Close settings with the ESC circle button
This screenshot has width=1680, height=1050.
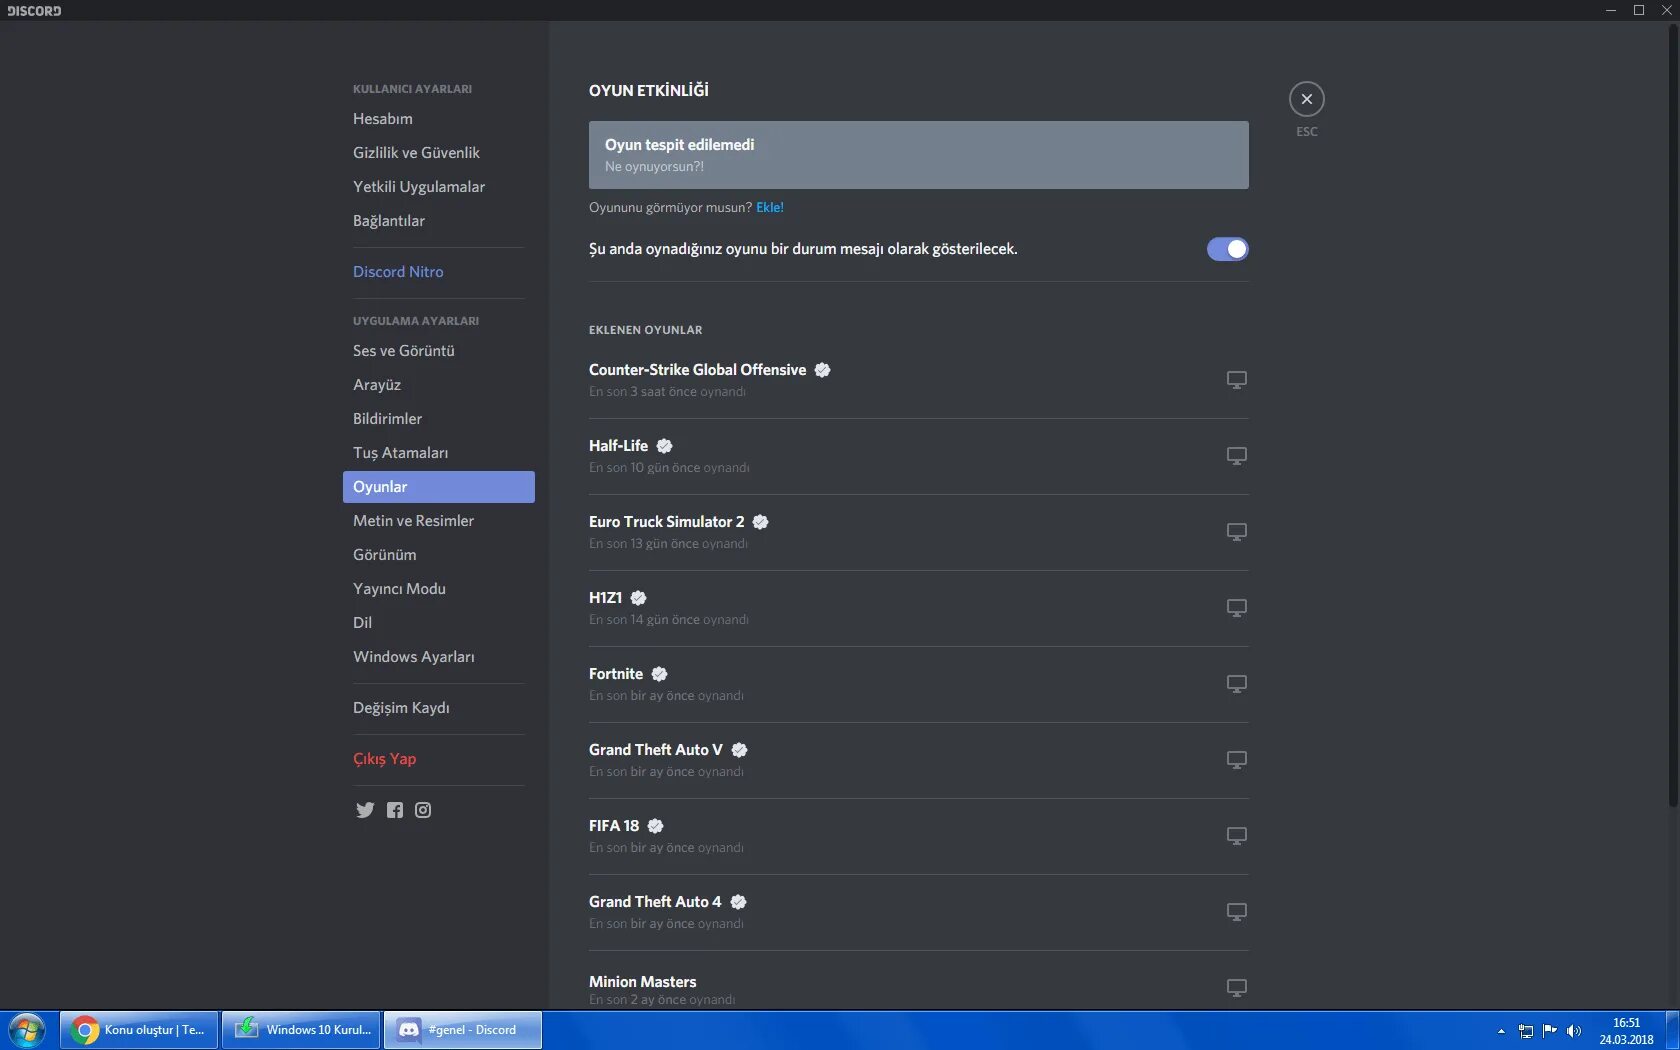pos(1306,99)
